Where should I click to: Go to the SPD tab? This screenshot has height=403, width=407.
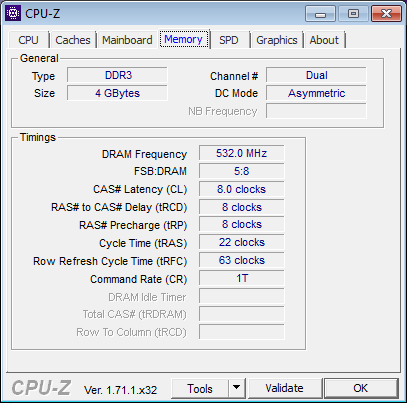coord(229,40)
